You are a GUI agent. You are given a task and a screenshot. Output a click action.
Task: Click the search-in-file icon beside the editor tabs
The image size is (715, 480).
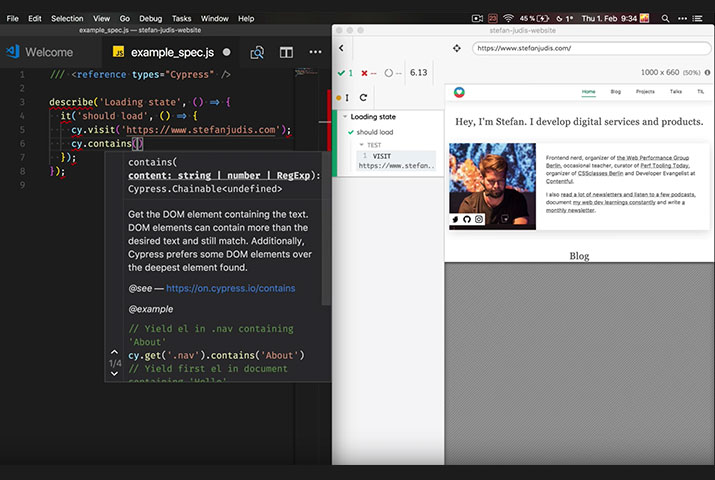click(x=257, y=52)
